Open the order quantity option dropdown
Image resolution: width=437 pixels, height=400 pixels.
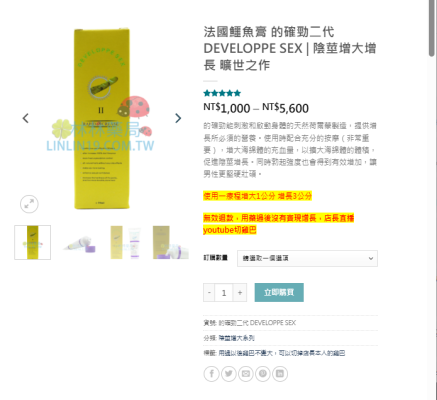coord(307,258)
